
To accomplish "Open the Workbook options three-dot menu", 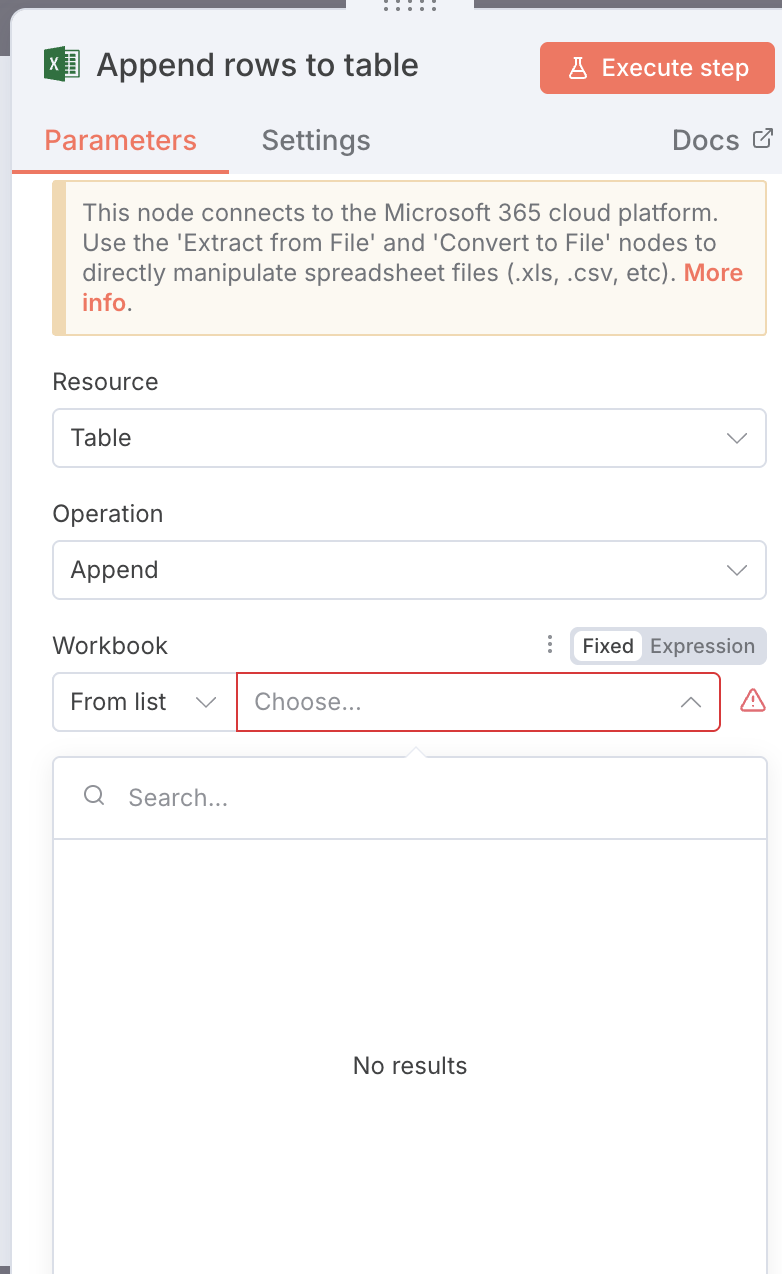I will [x=549, y=645].
